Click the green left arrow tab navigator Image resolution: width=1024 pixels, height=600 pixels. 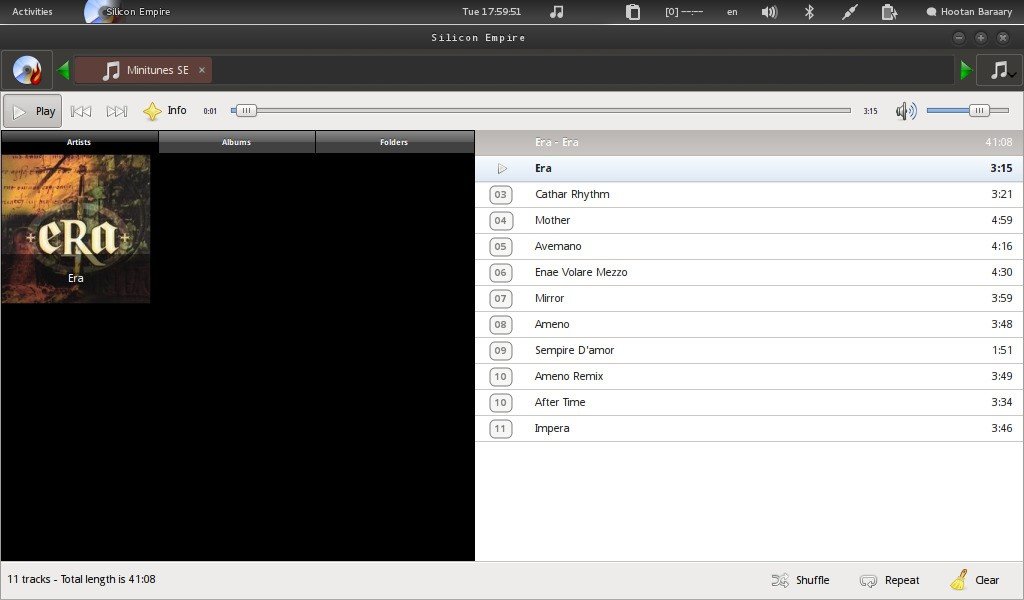click(x=63, y=70)
